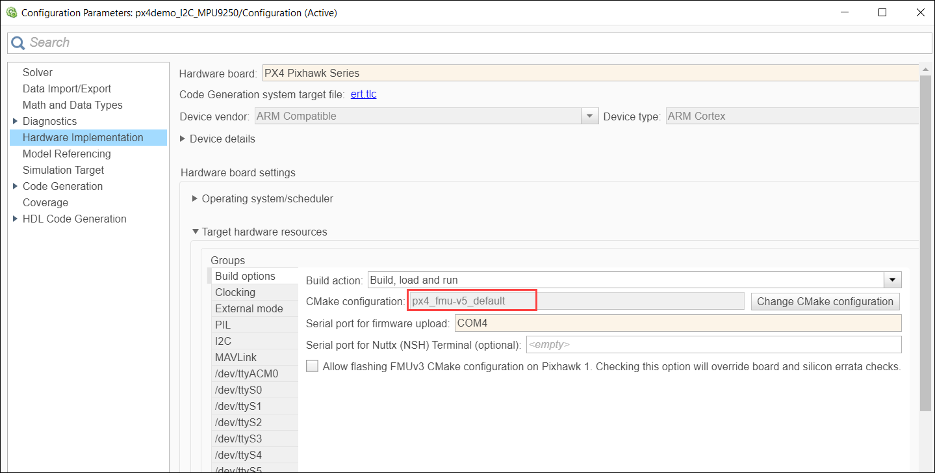Viewport: 935px width, 473px height.
Task: Click the Nuttx NSH Terminal port field
Action: [712, 345]
